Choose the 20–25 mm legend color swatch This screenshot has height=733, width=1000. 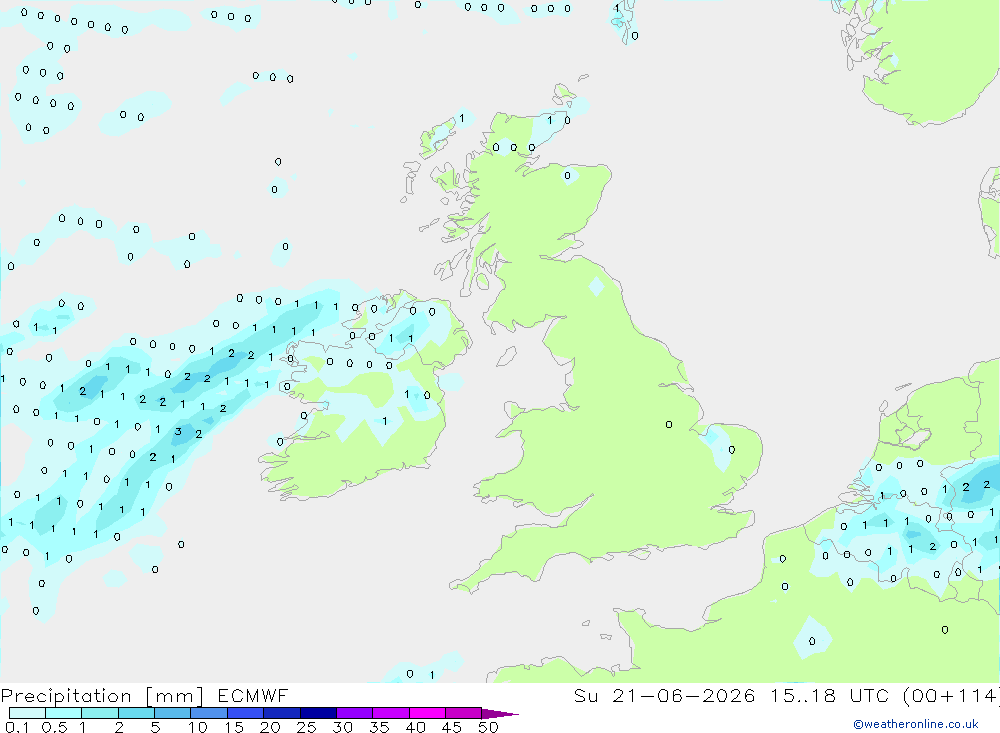[x=281, y=713]
